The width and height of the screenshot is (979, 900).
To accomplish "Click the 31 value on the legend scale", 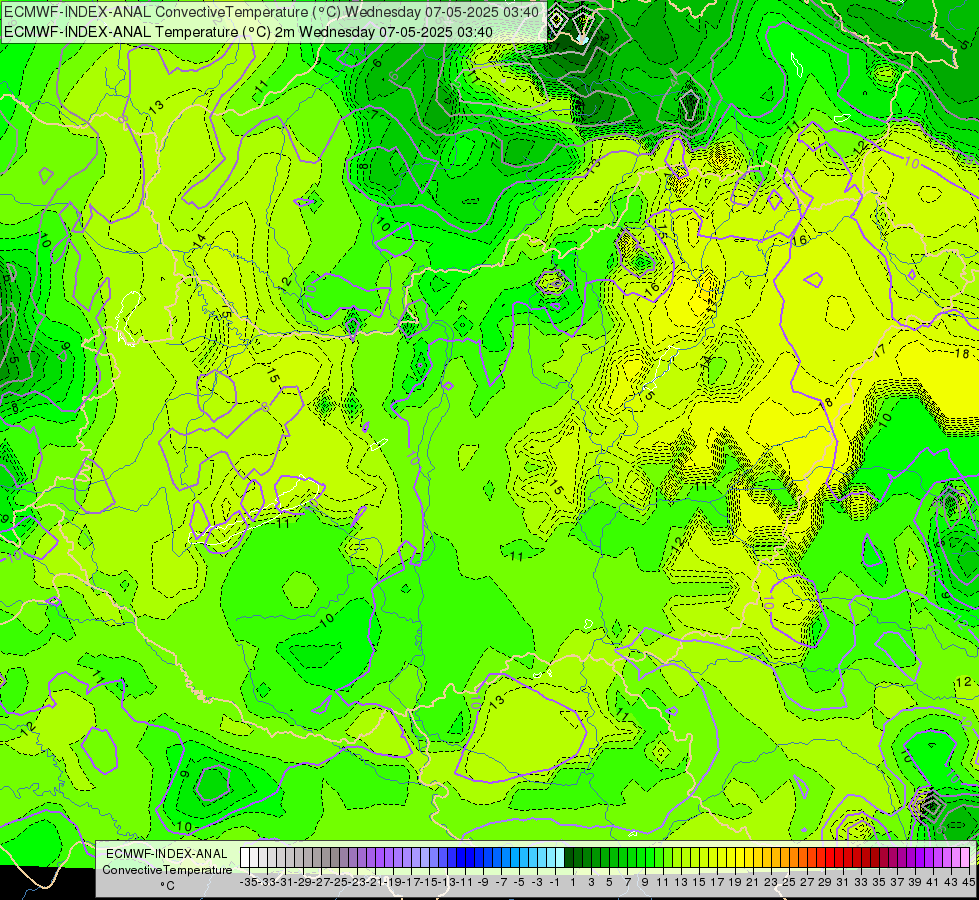I will pos(843,882).
